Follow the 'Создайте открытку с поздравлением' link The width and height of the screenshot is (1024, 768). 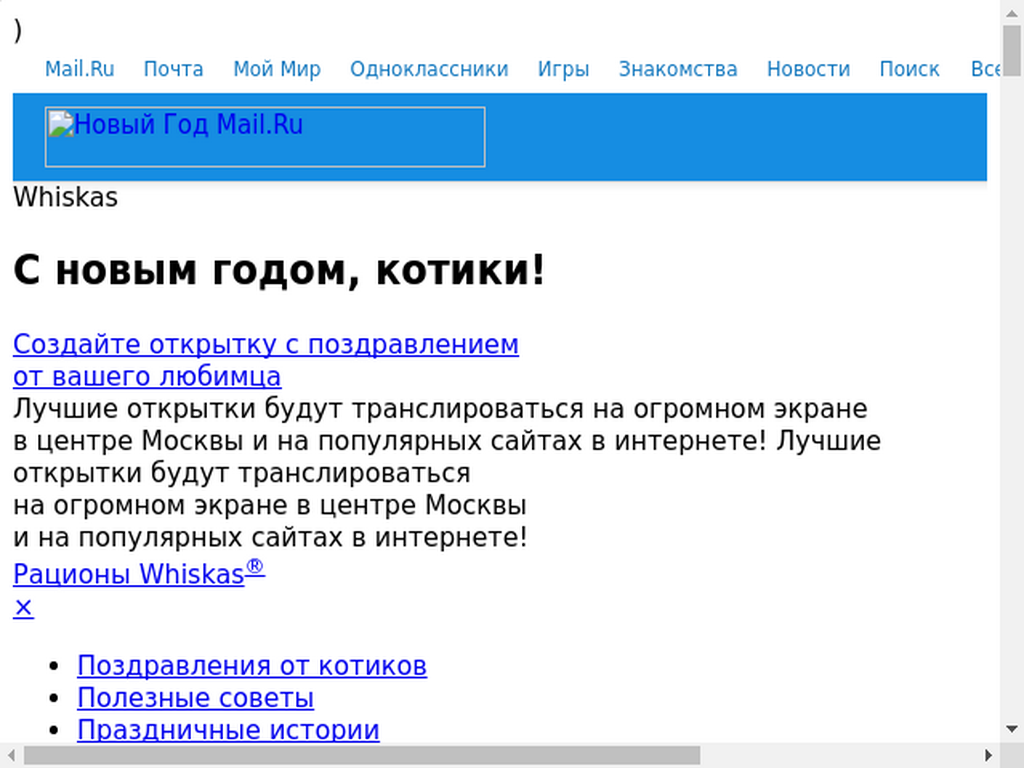(266, 360)
